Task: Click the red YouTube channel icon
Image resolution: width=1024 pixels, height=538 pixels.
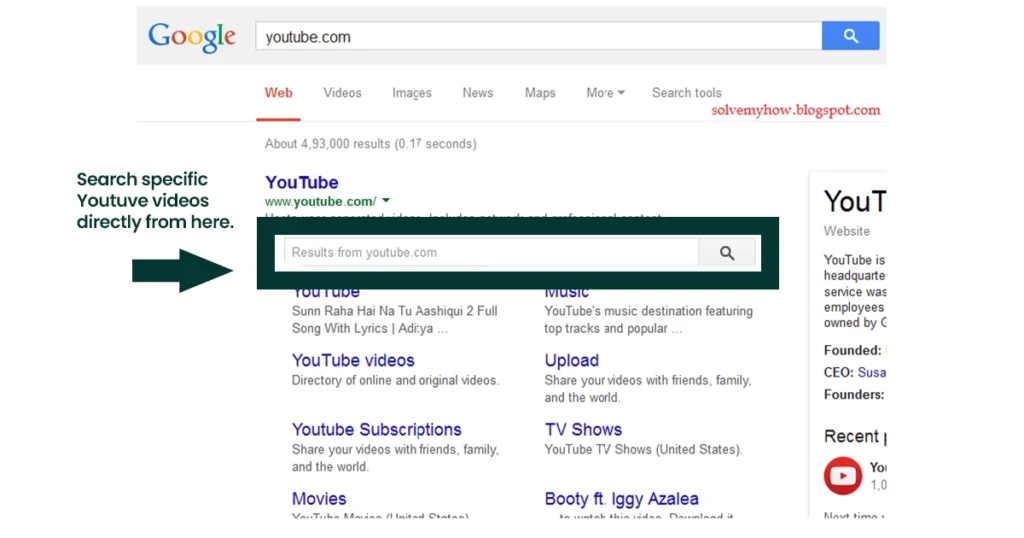Action: (843, 475)
